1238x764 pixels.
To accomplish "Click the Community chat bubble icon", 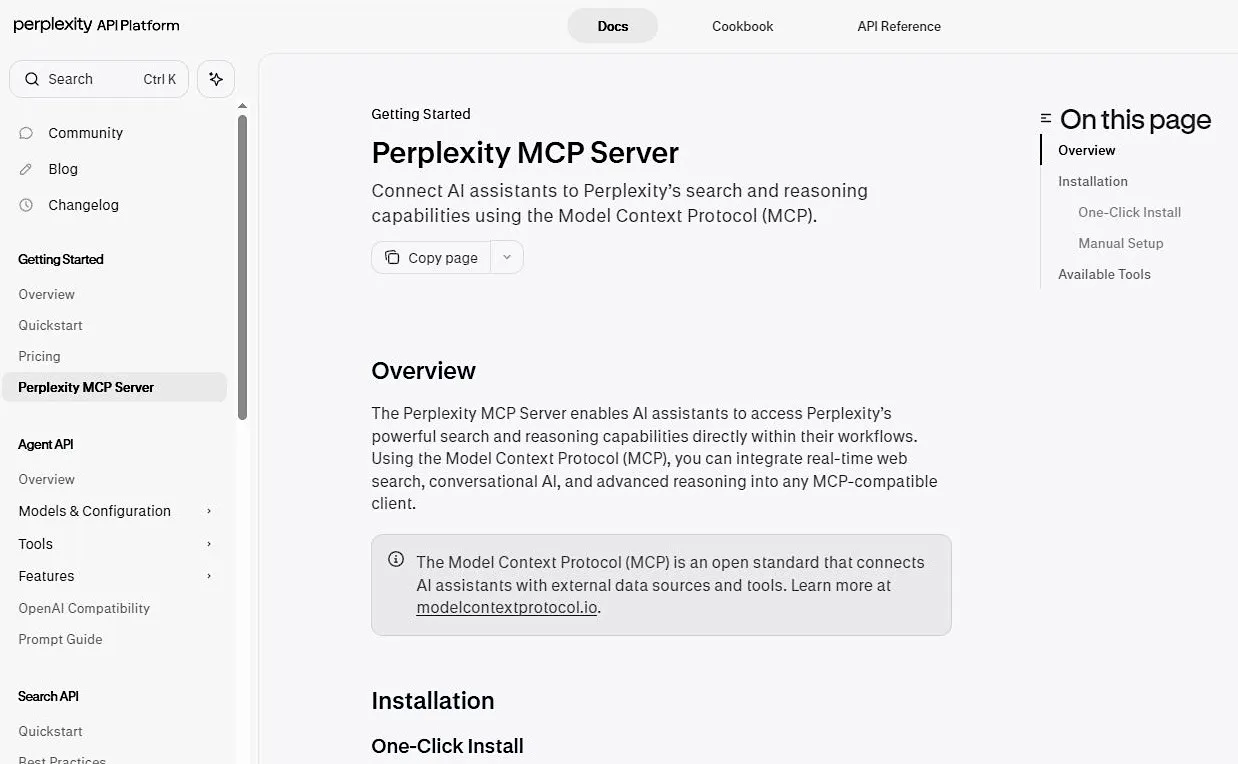I will [26, 133].
